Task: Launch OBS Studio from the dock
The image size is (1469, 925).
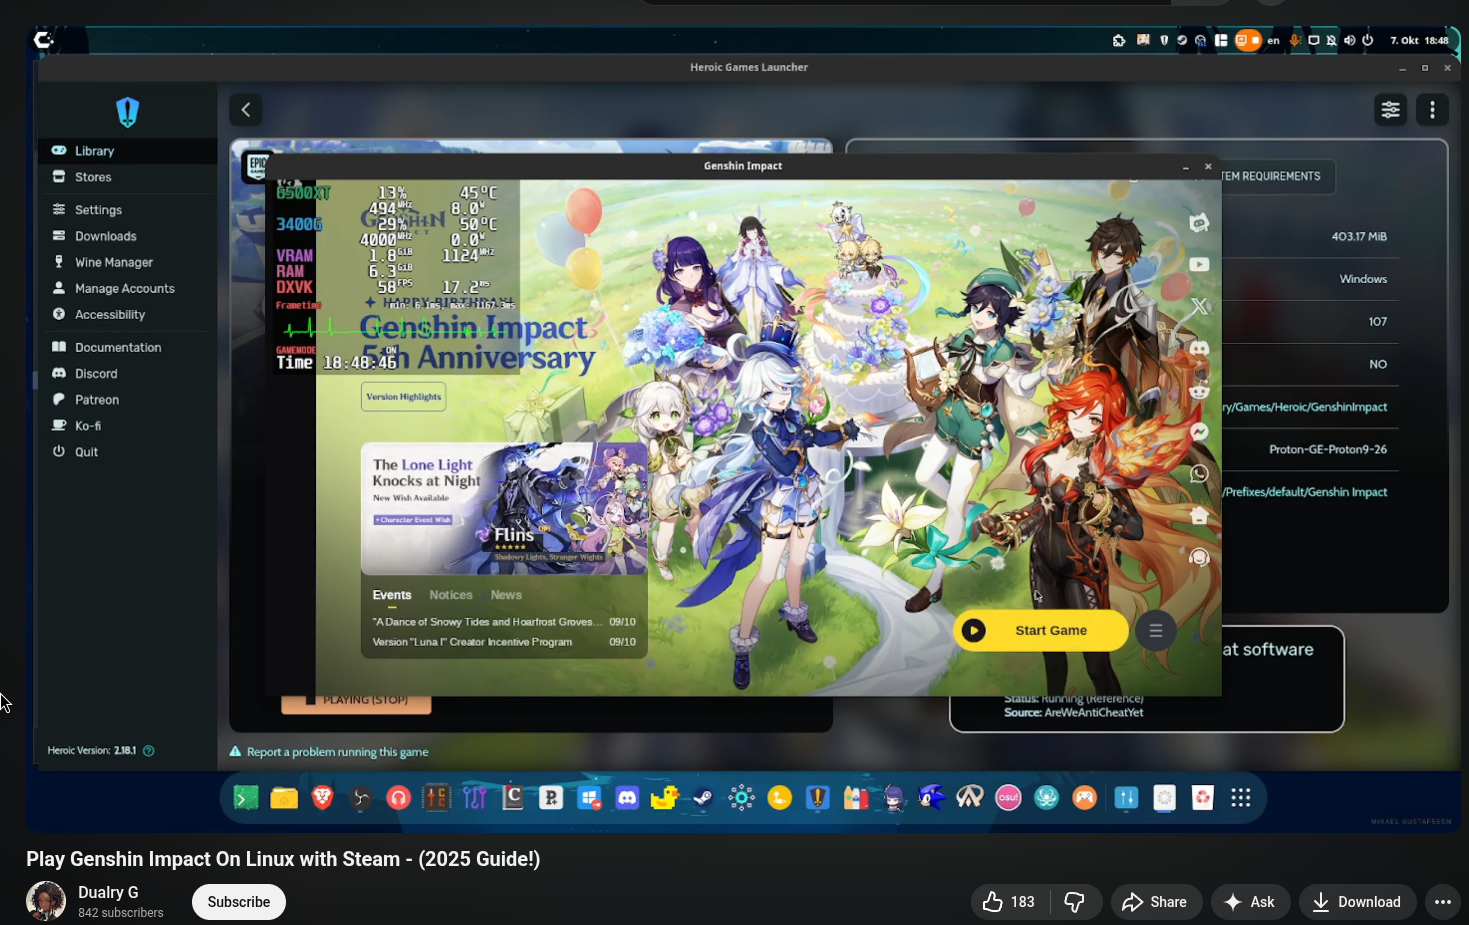Action: point(360,798)
